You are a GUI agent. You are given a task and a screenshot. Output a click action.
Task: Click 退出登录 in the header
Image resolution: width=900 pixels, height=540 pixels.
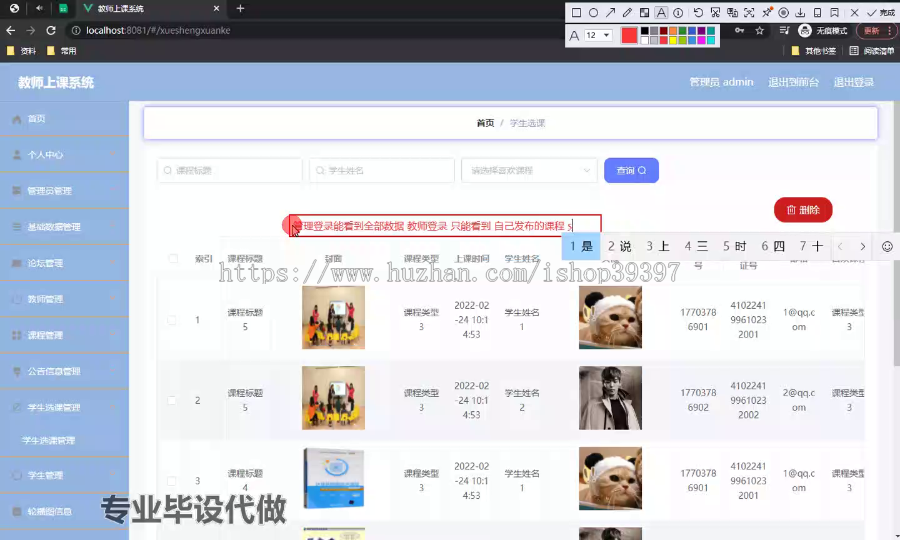854,82
